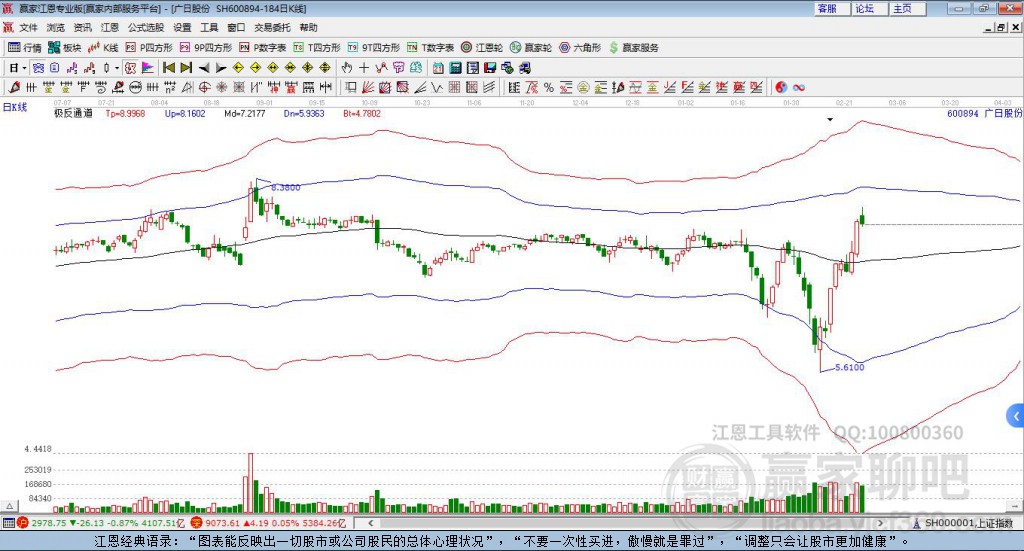The image size is (1024, 551).
Task: Click the 8.3800 high price marker
Action: (285, 187)
